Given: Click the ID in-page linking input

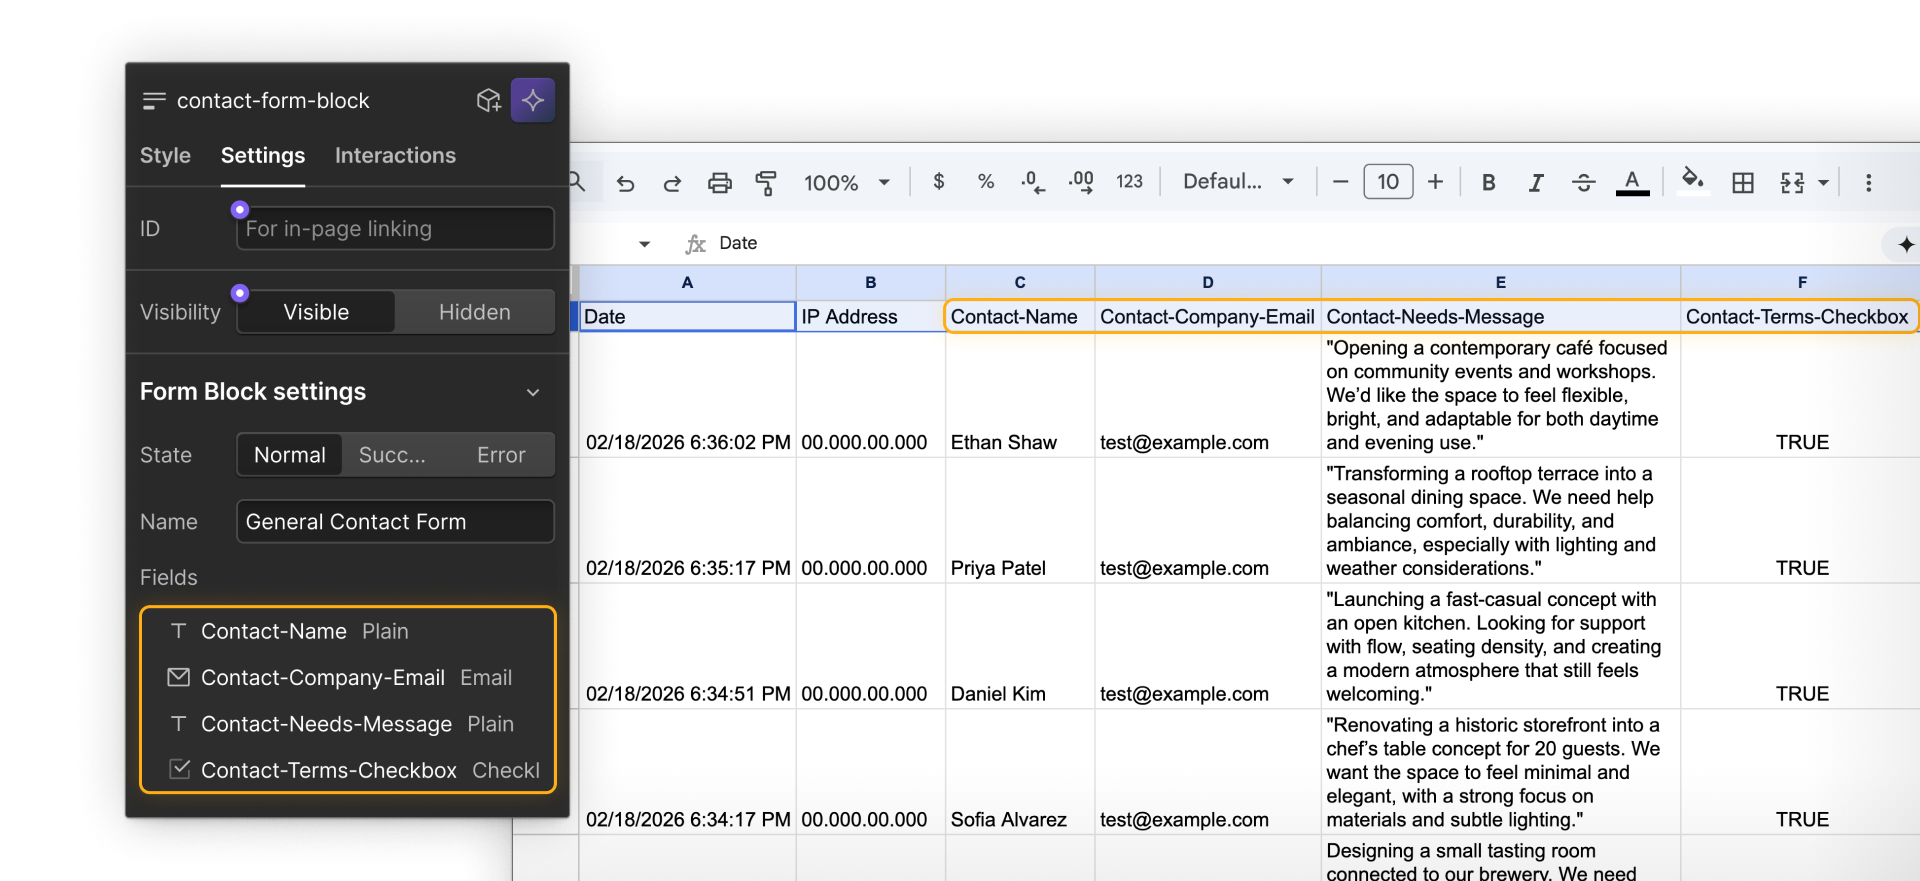Looking at the screenshot, I should click(x=395, y=229).
